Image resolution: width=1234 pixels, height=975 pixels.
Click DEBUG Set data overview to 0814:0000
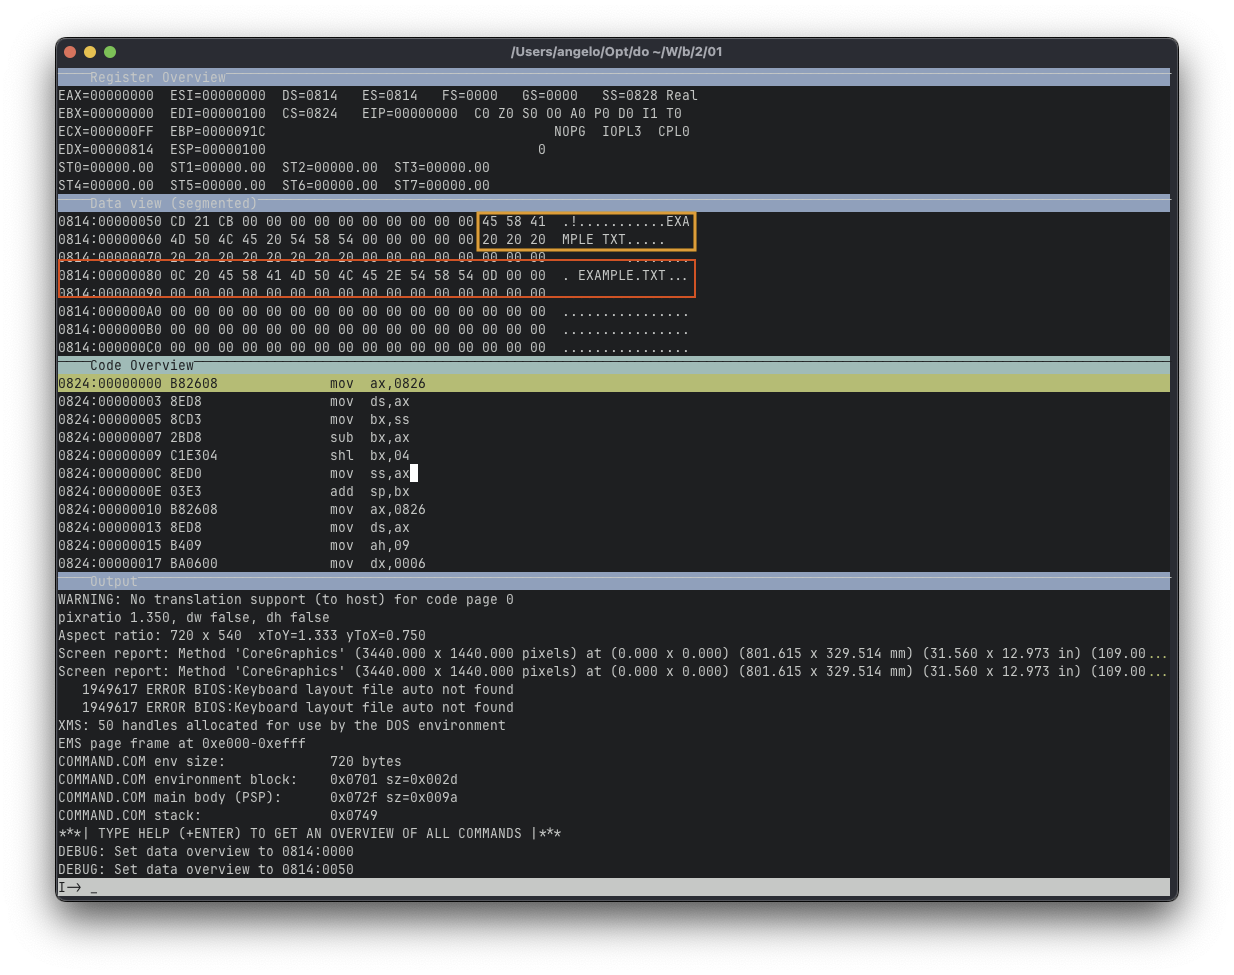[x=206, y=851]
